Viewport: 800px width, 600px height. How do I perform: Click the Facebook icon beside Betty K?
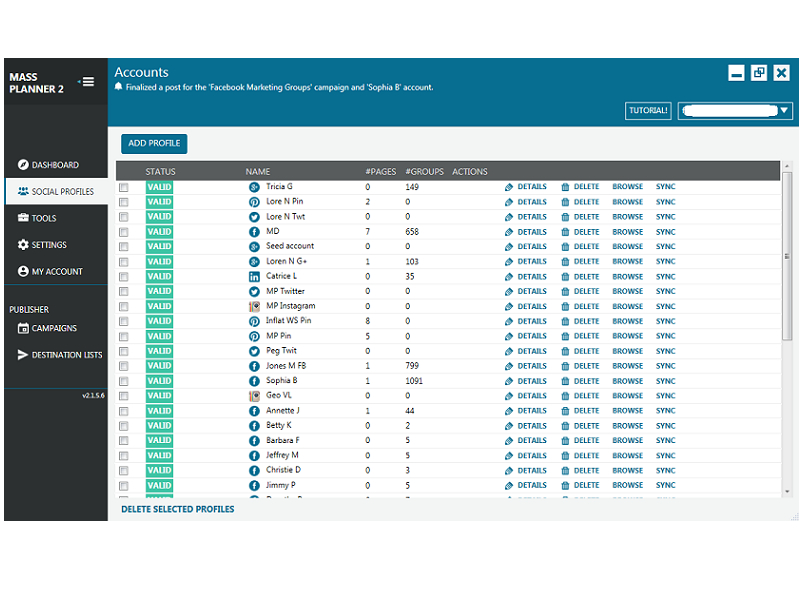pyautogui.click(x=254, y=426)
